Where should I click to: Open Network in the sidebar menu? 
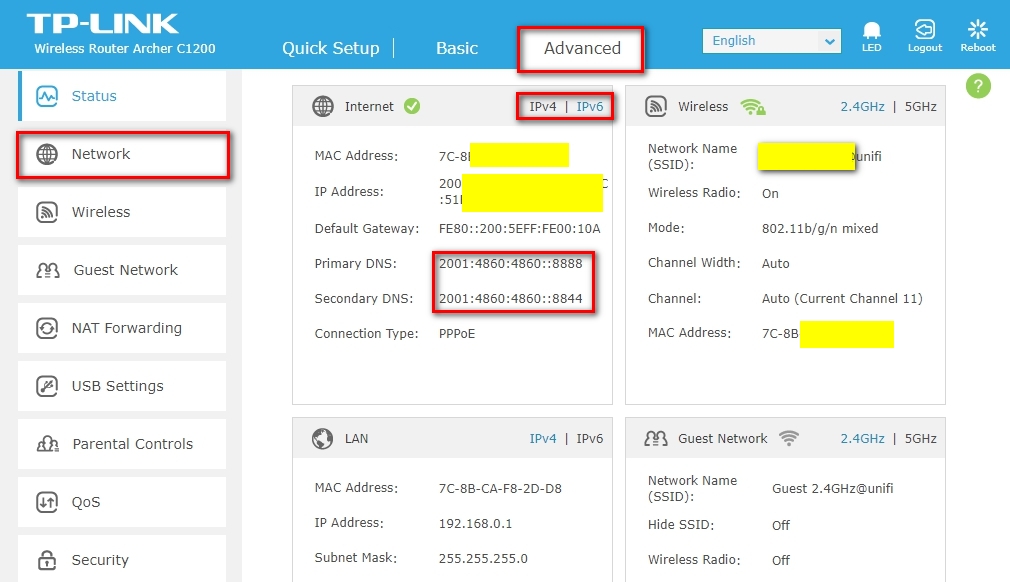pos(122,155)
